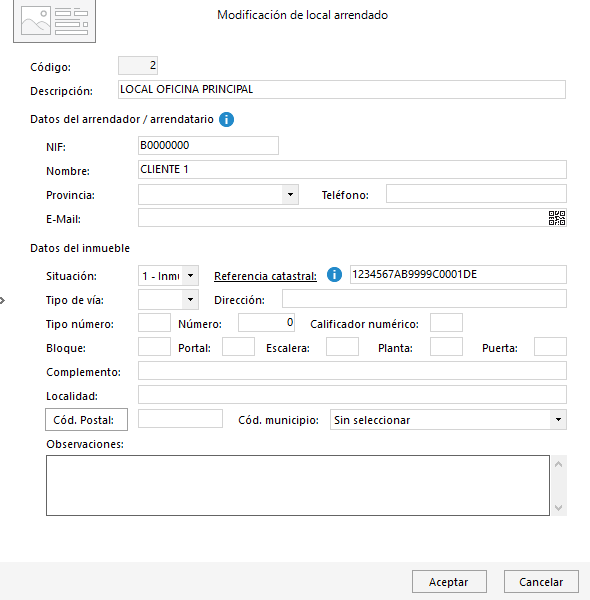Click the Código field
This screenshot has height=600, width=590.
(x=138, y=65)
